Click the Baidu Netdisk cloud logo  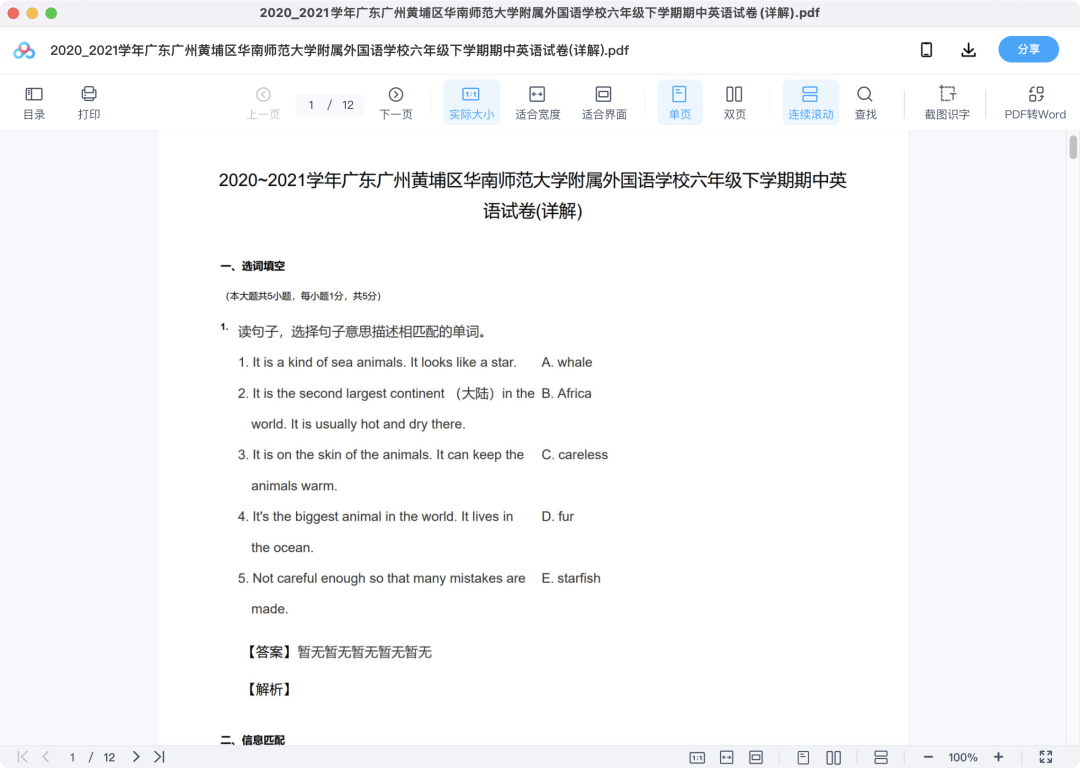click(24, 50)
